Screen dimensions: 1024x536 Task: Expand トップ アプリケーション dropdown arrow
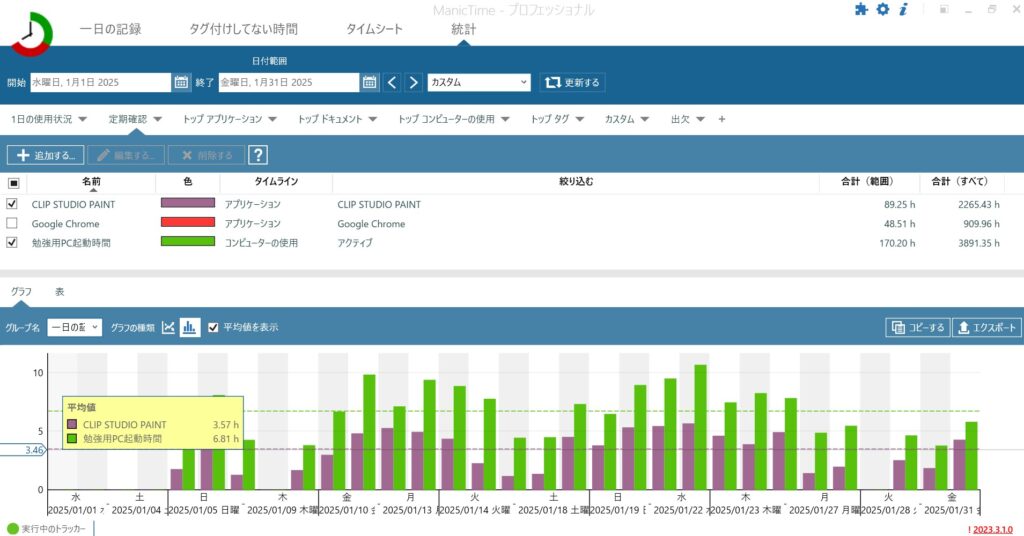coord(272,119)
